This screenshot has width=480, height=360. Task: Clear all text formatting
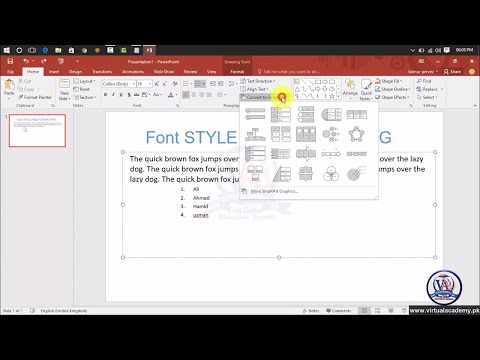(175, 84)
